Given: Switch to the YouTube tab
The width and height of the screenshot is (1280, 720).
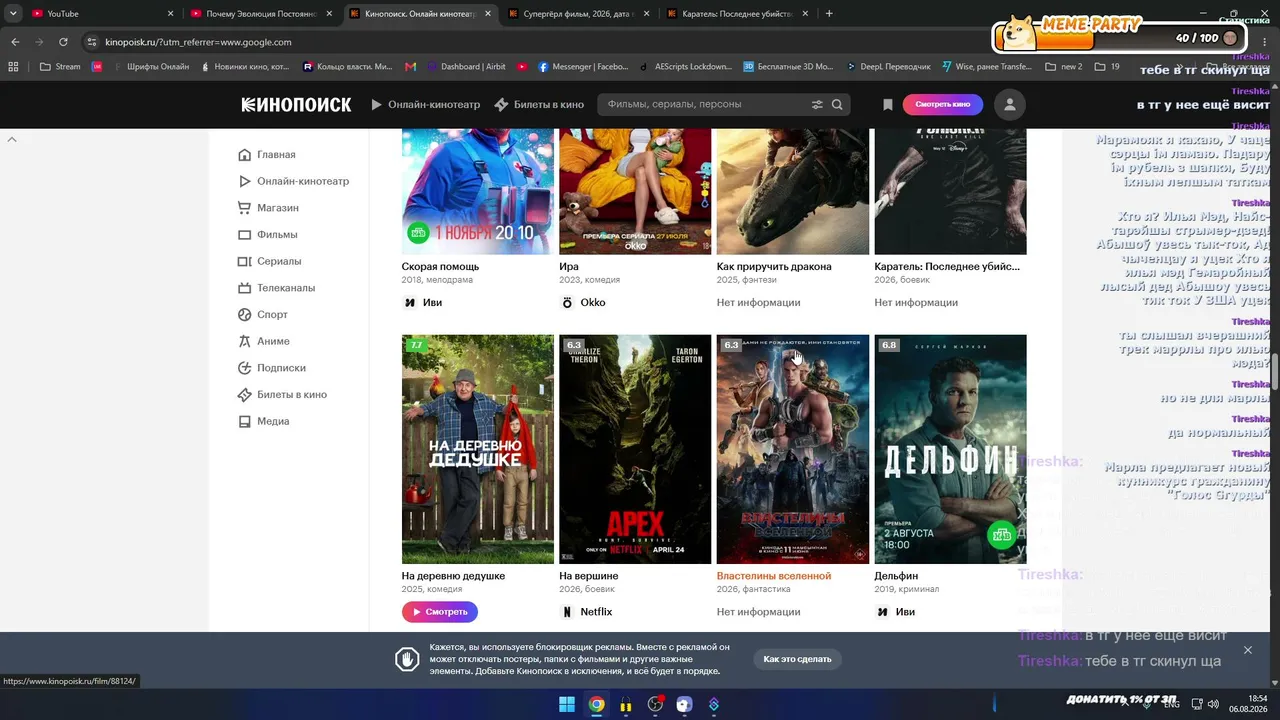Looking at the screenshot, I should coord(100,14).
